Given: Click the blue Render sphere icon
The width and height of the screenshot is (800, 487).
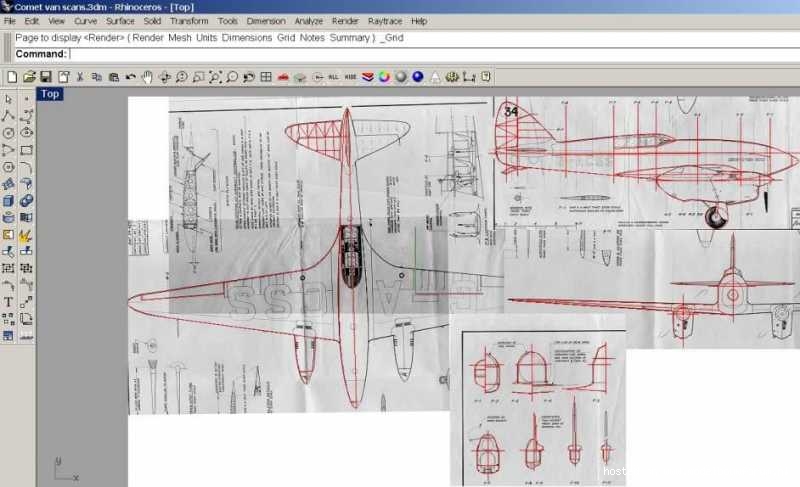Looking at the screenshot, I should [418, 77].
